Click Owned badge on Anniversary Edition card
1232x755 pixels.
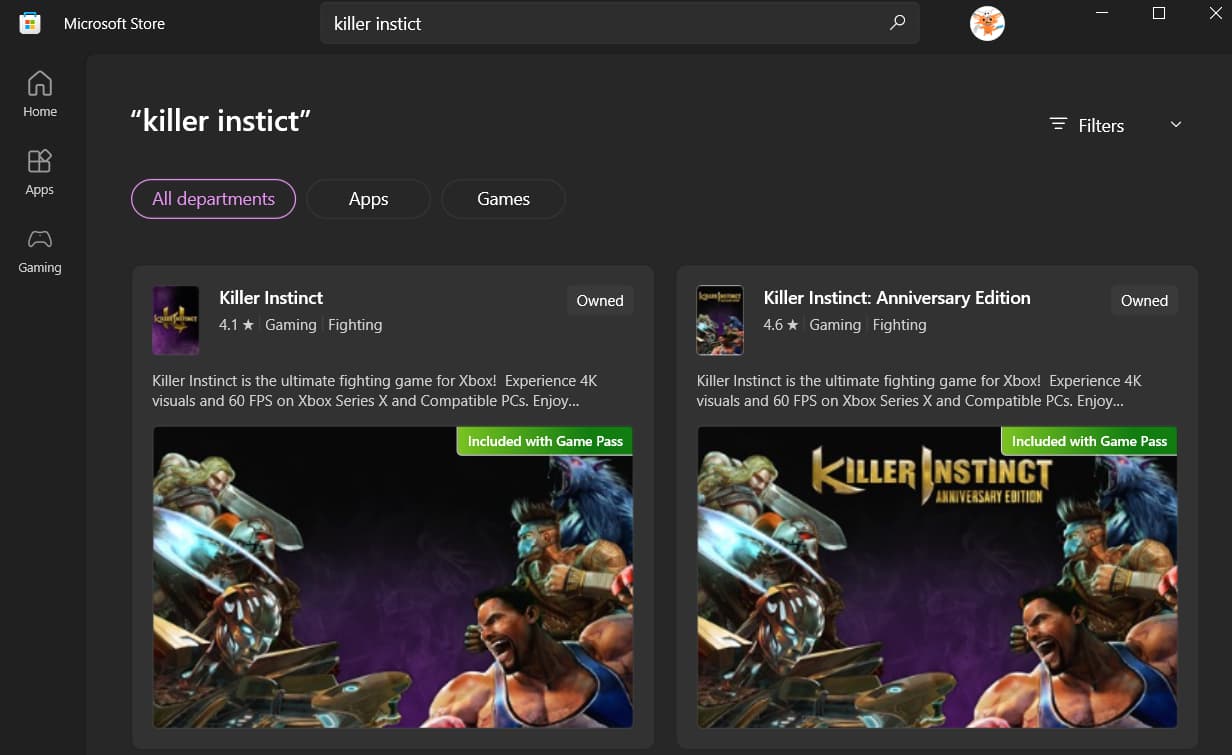(1144, 300)
